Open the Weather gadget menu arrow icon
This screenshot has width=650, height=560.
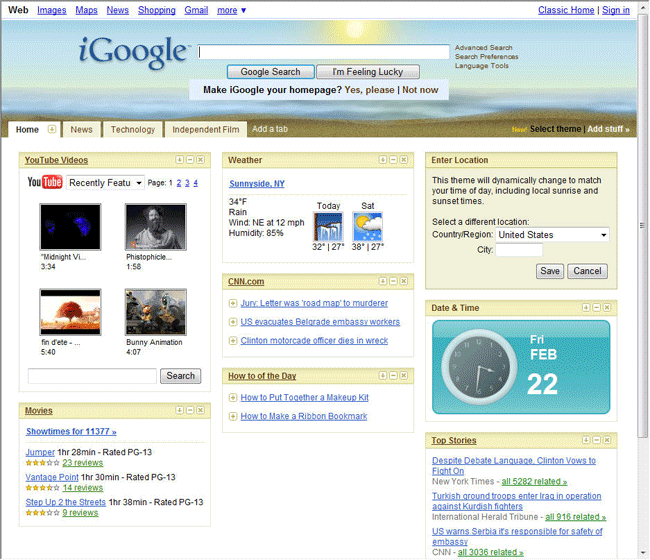point(383,160)
